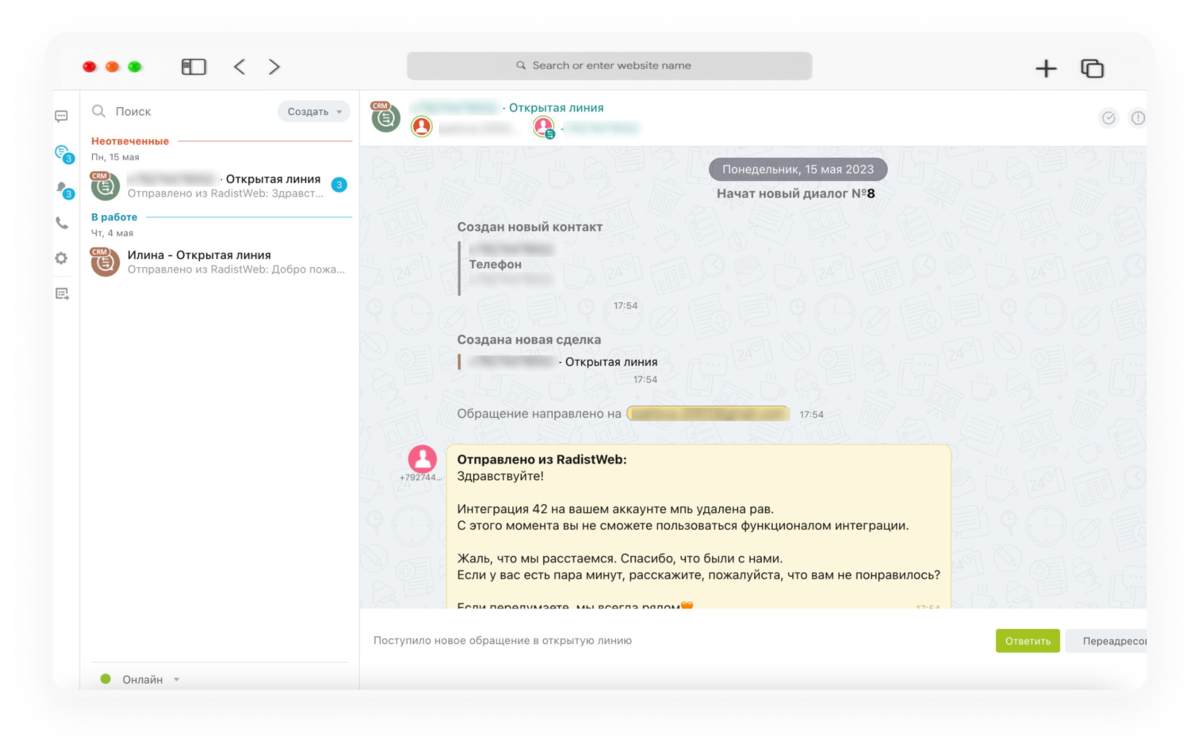The height and width of the screenshot is (756, 1200).
Task: Go back with browser back arrow
Action: (239, 67)
